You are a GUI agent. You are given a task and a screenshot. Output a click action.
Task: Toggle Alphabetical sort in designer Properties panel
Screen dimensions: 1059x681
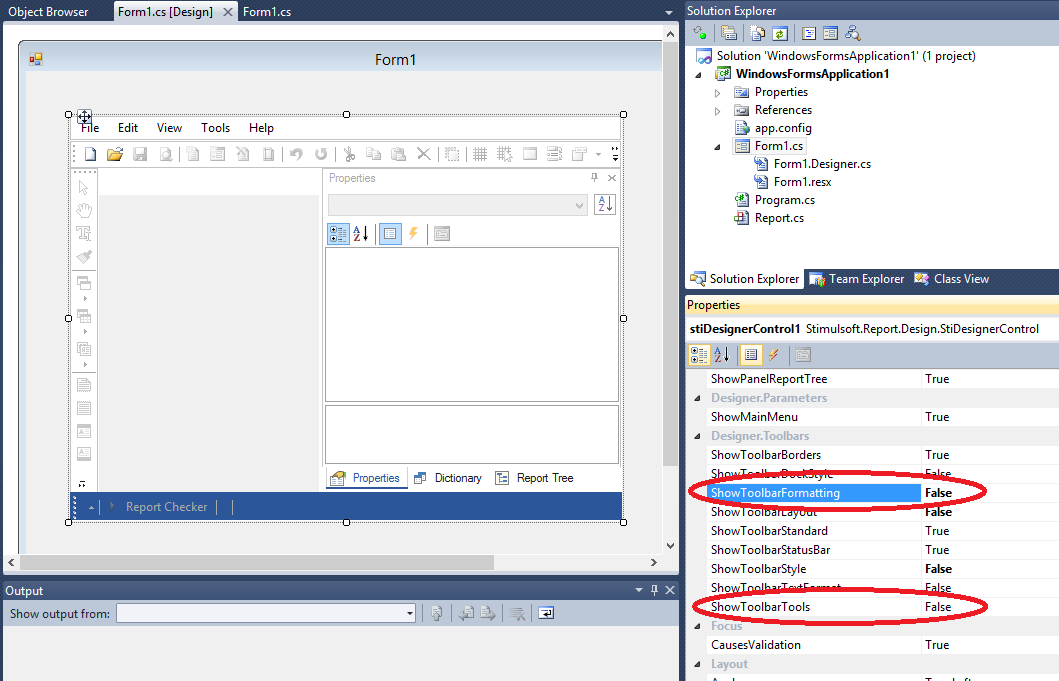pos(361,234)
